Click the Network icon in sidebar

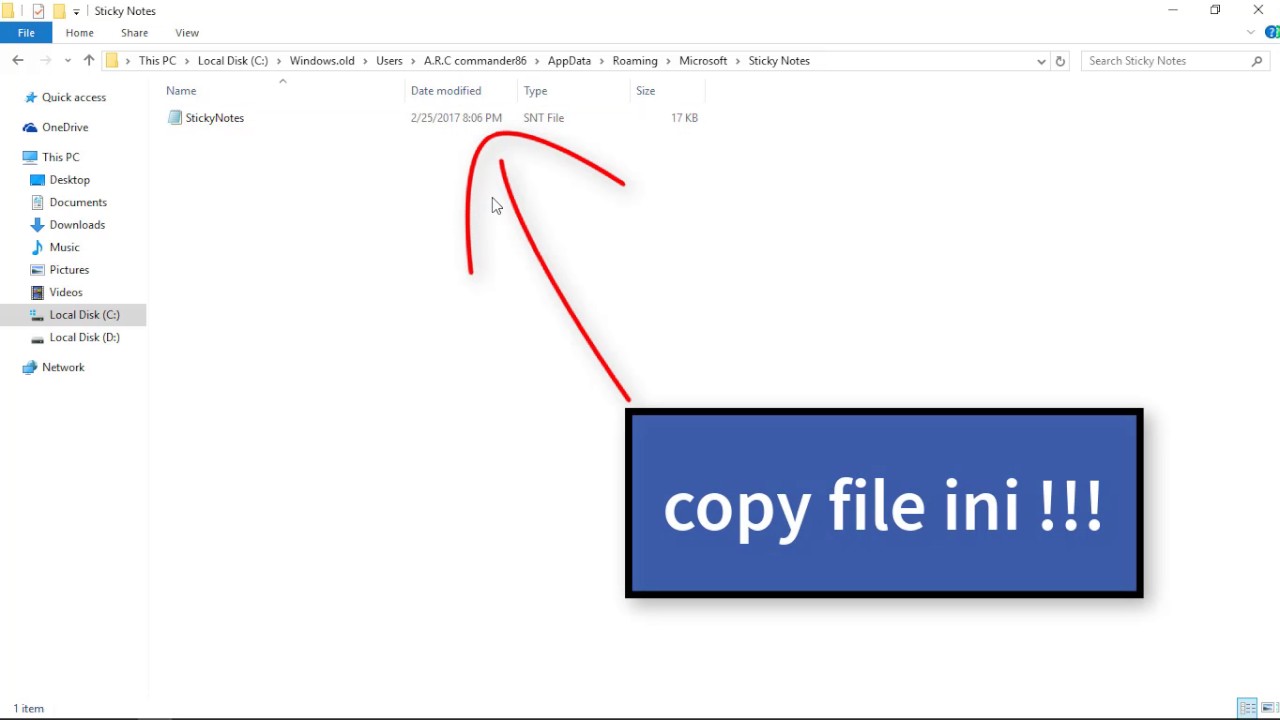coord(30,367)
